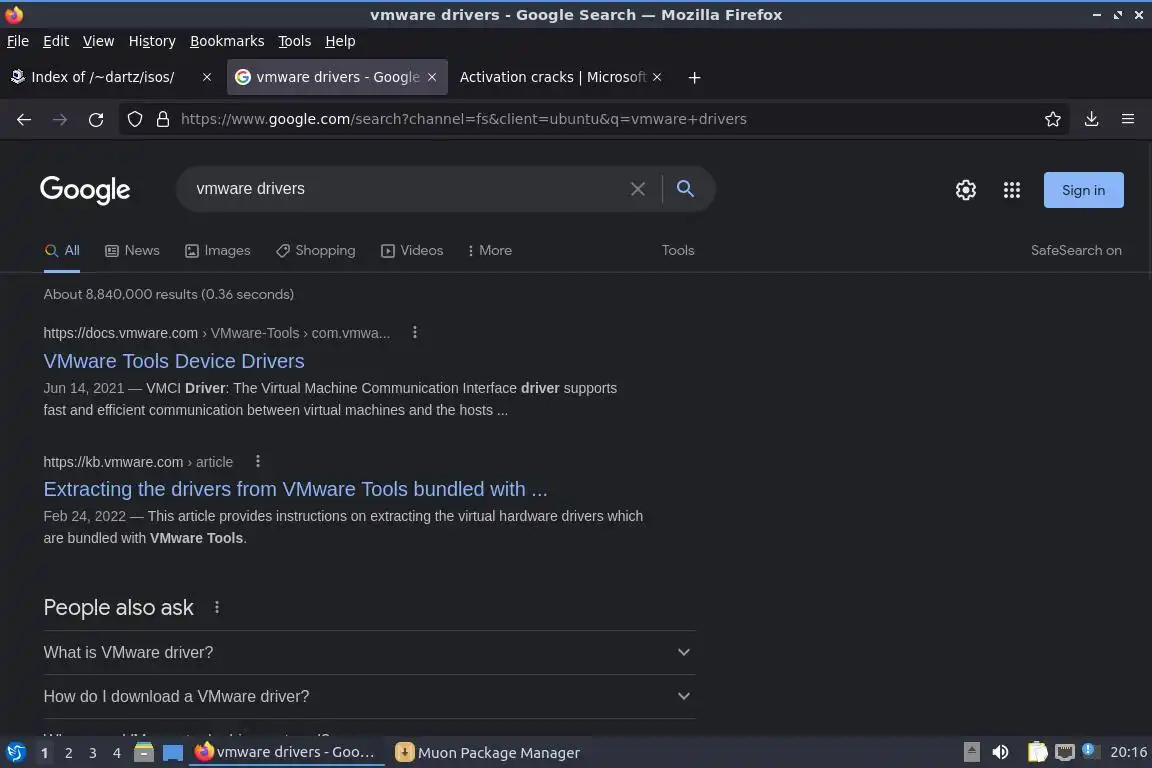Screen dimensions: 1152x768
Task: Open a new browser tab
Action: [x=694, y=77]
